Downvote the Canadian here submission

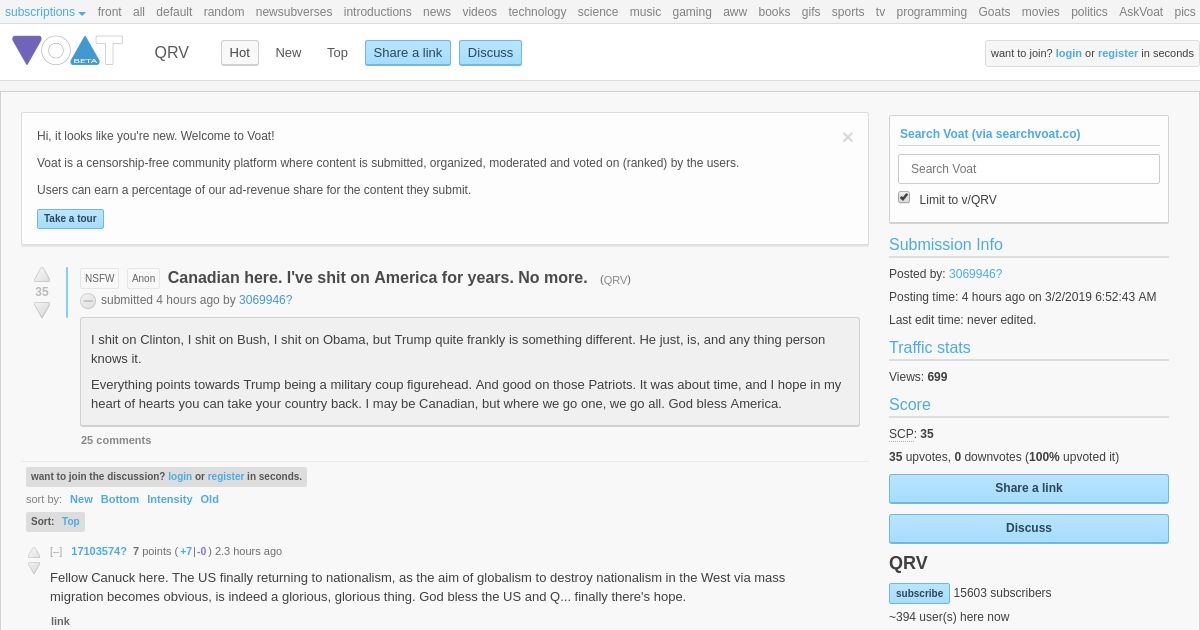[x=42, y=310]
